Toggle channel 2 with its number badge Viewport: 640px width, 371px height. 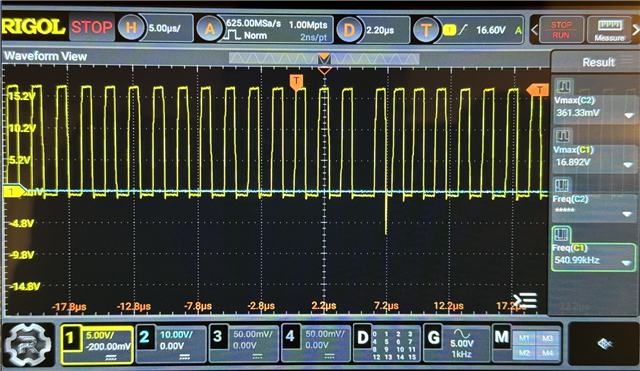point(144,337)
